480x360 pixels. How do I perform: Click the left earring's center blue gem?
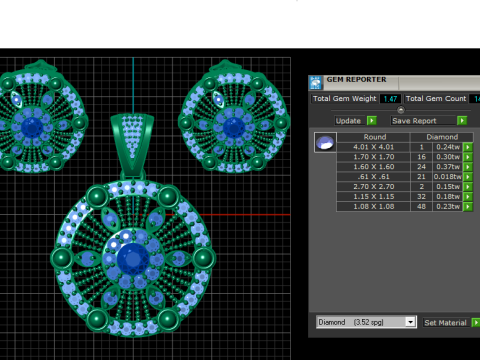[x=32, y=128]
